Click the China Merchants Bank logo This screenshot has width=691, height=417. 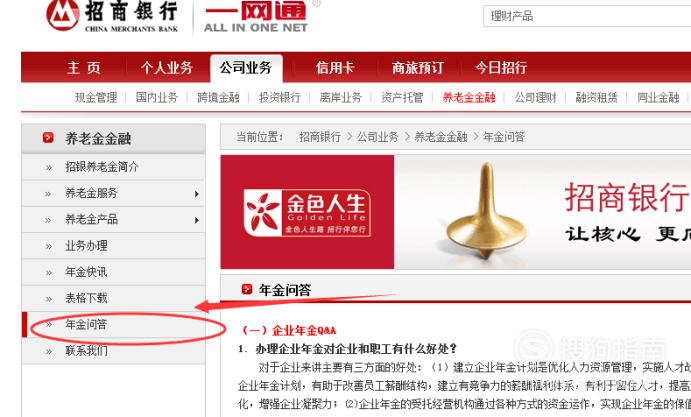112,16
